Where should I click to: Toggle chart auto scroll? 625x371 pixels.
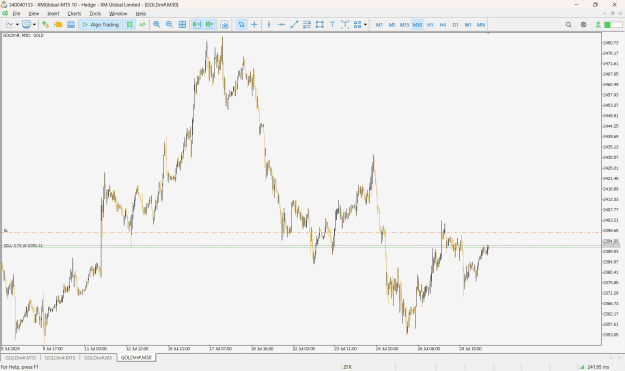197,25
